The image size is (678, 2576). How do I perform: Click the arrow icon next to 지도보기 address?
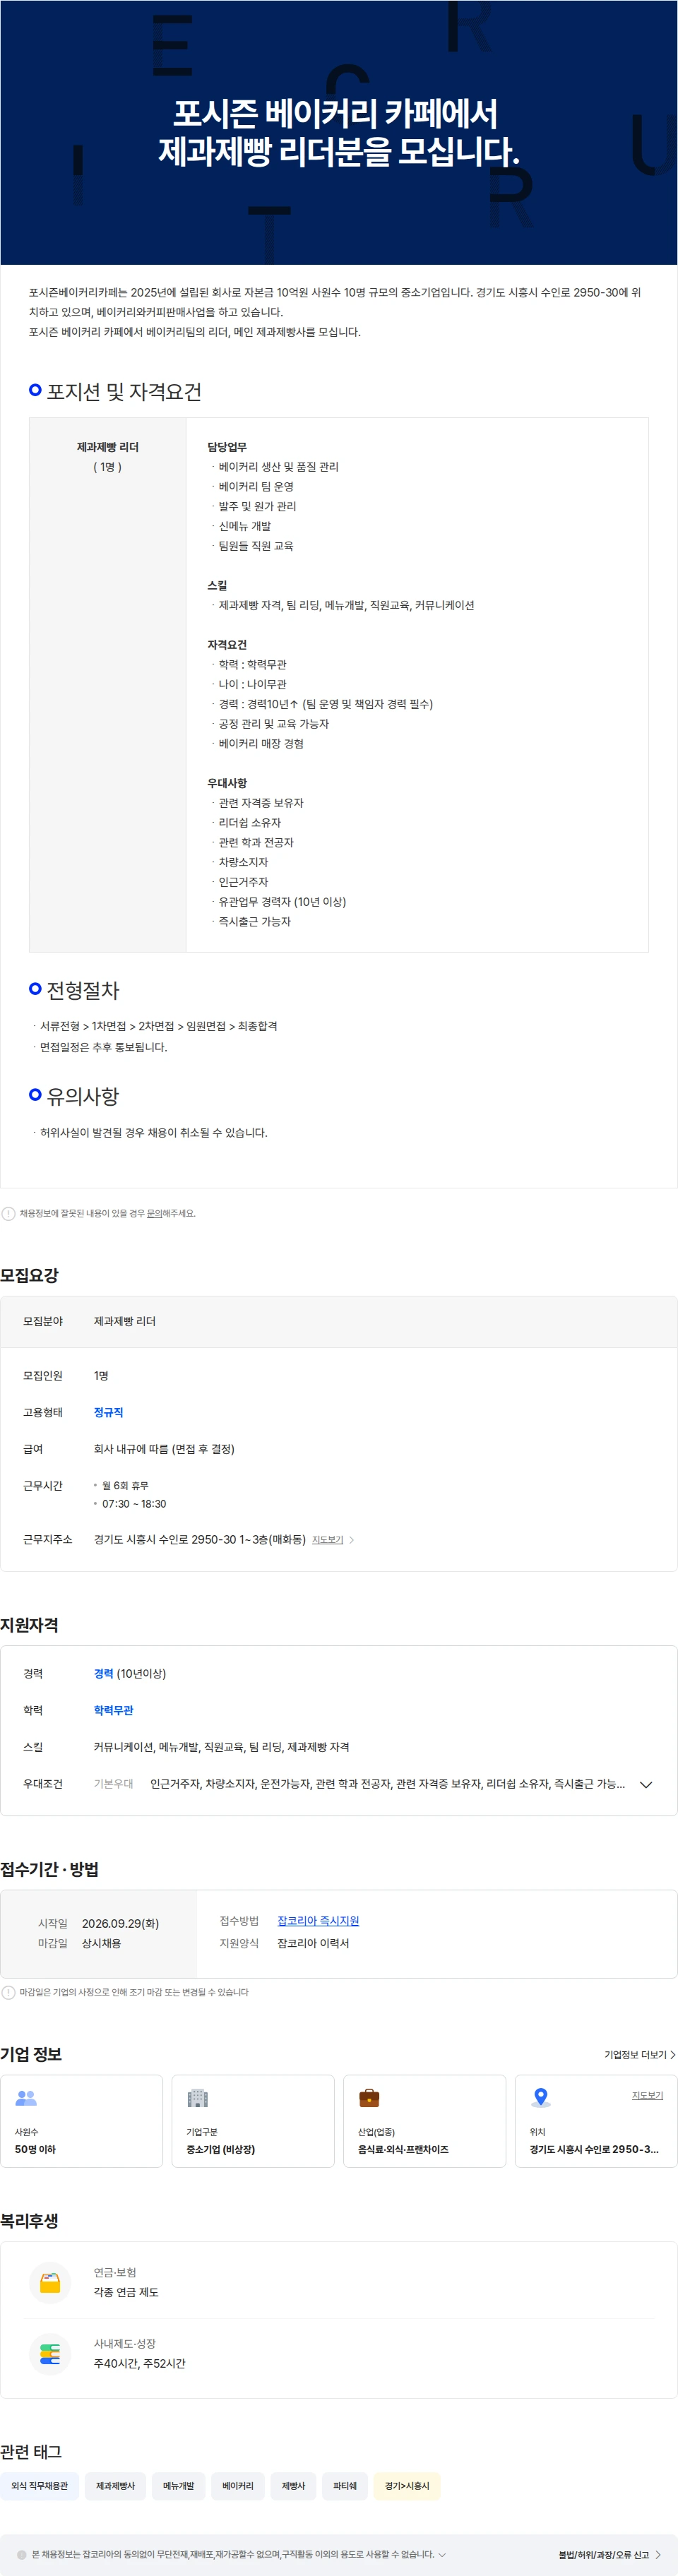coord(352,1540)
